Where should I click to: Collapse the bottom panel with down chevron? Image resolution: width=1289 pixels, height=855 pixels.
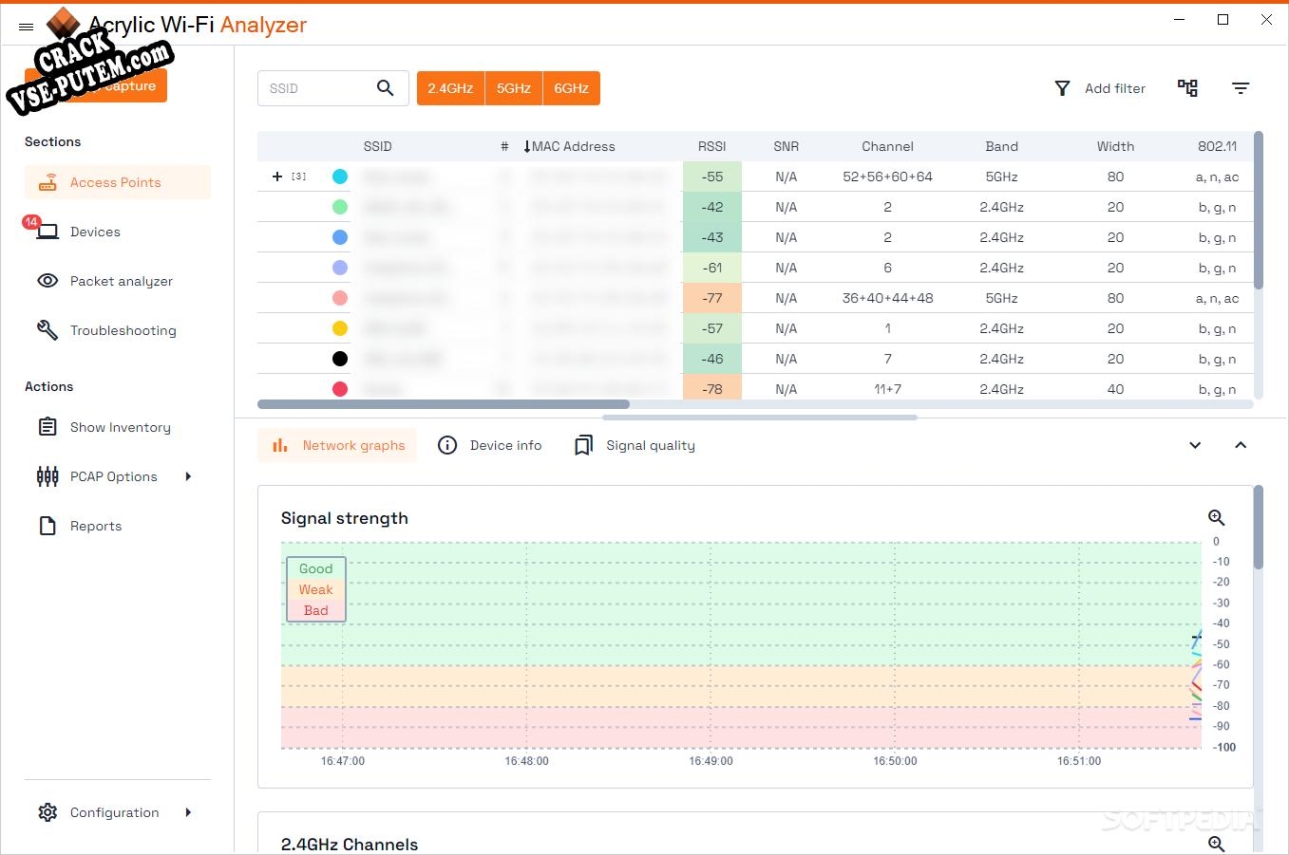coord(1195,446)
